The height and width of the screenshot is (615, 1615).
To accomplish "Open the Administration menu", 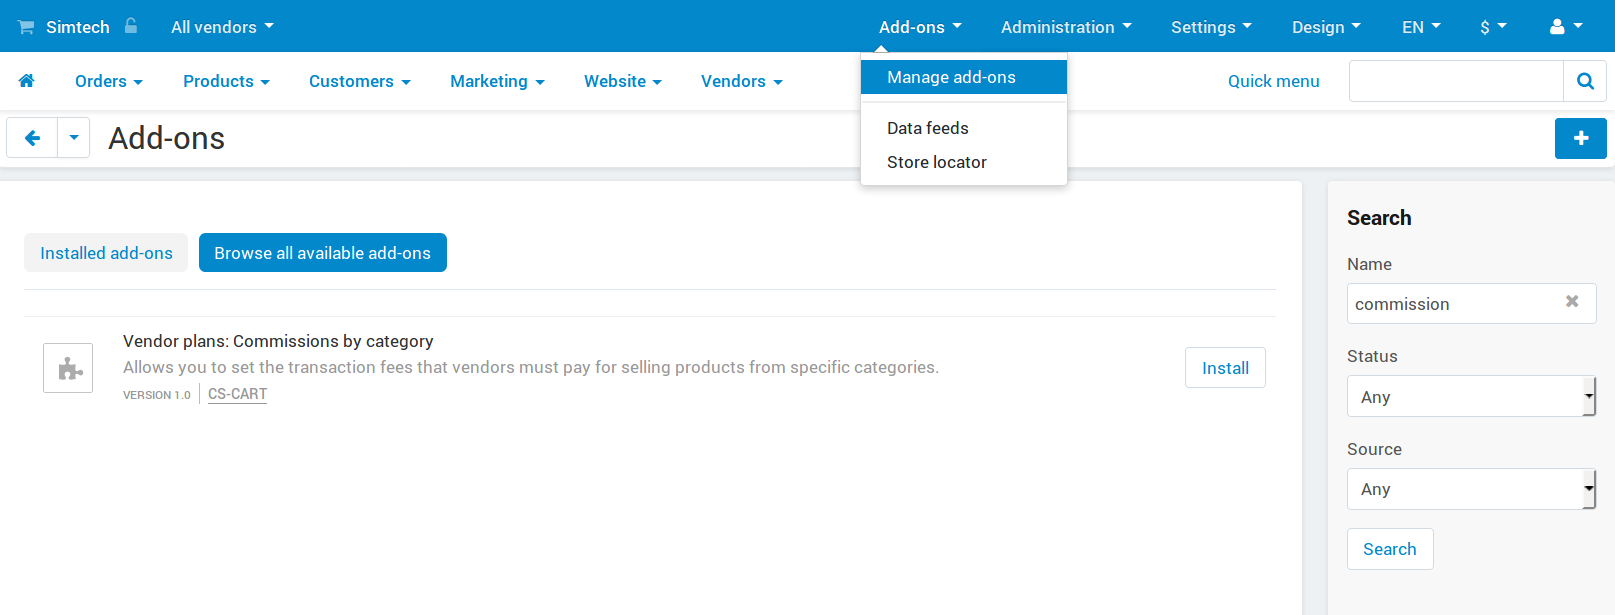I will (1066, 27).
